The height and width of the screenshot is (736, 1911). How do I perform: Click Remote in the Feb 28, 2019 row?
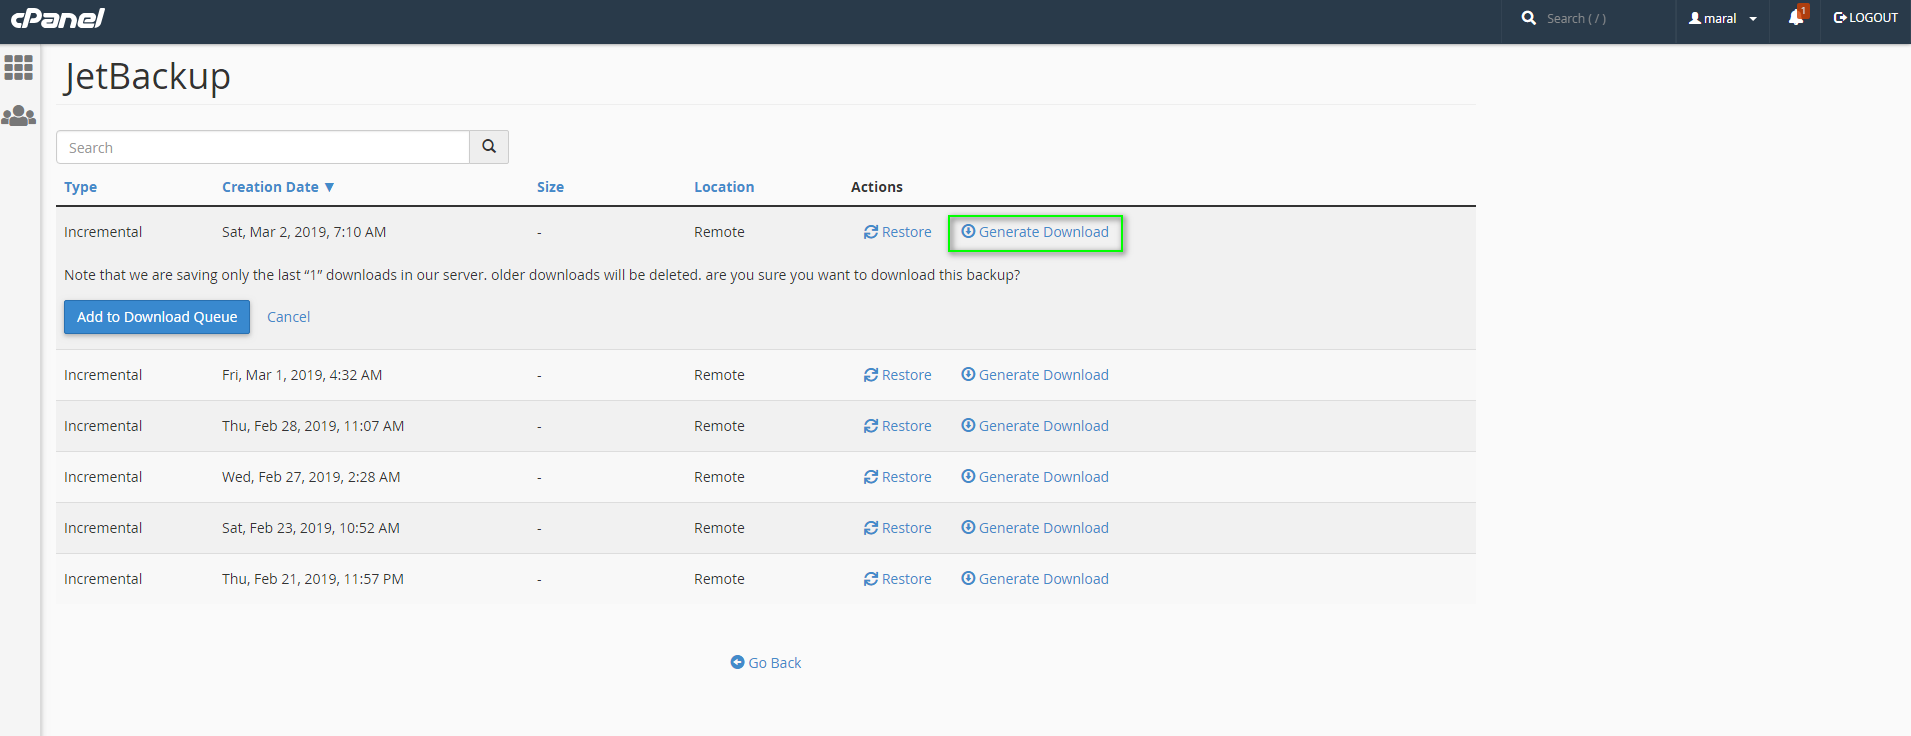point(719,426)
